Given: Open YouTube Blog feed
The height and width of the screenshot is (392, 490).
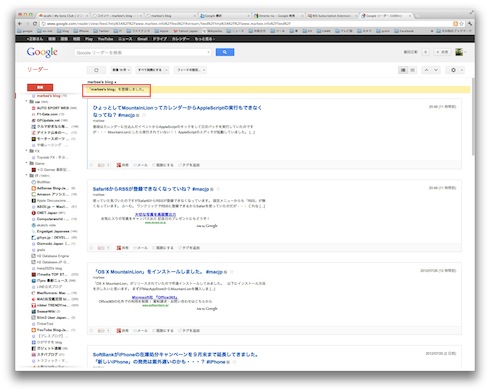Looking at the screenshot, I should pyautogui.click(x=53, y=330).
